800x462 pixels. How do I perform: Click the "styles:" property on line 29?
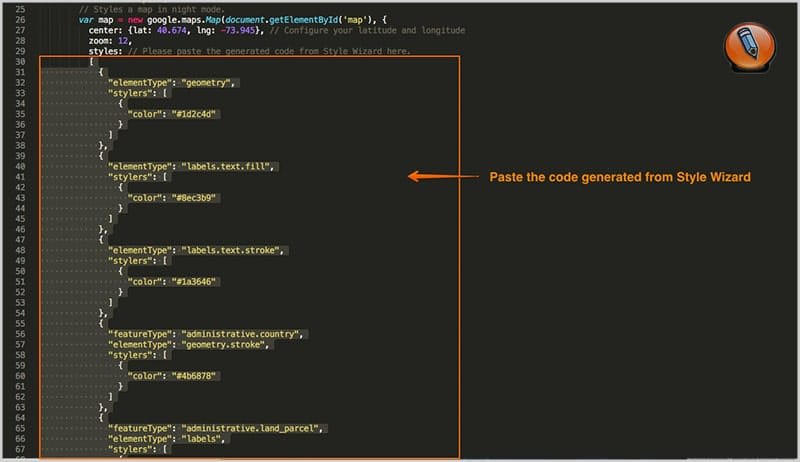(105, 51)
